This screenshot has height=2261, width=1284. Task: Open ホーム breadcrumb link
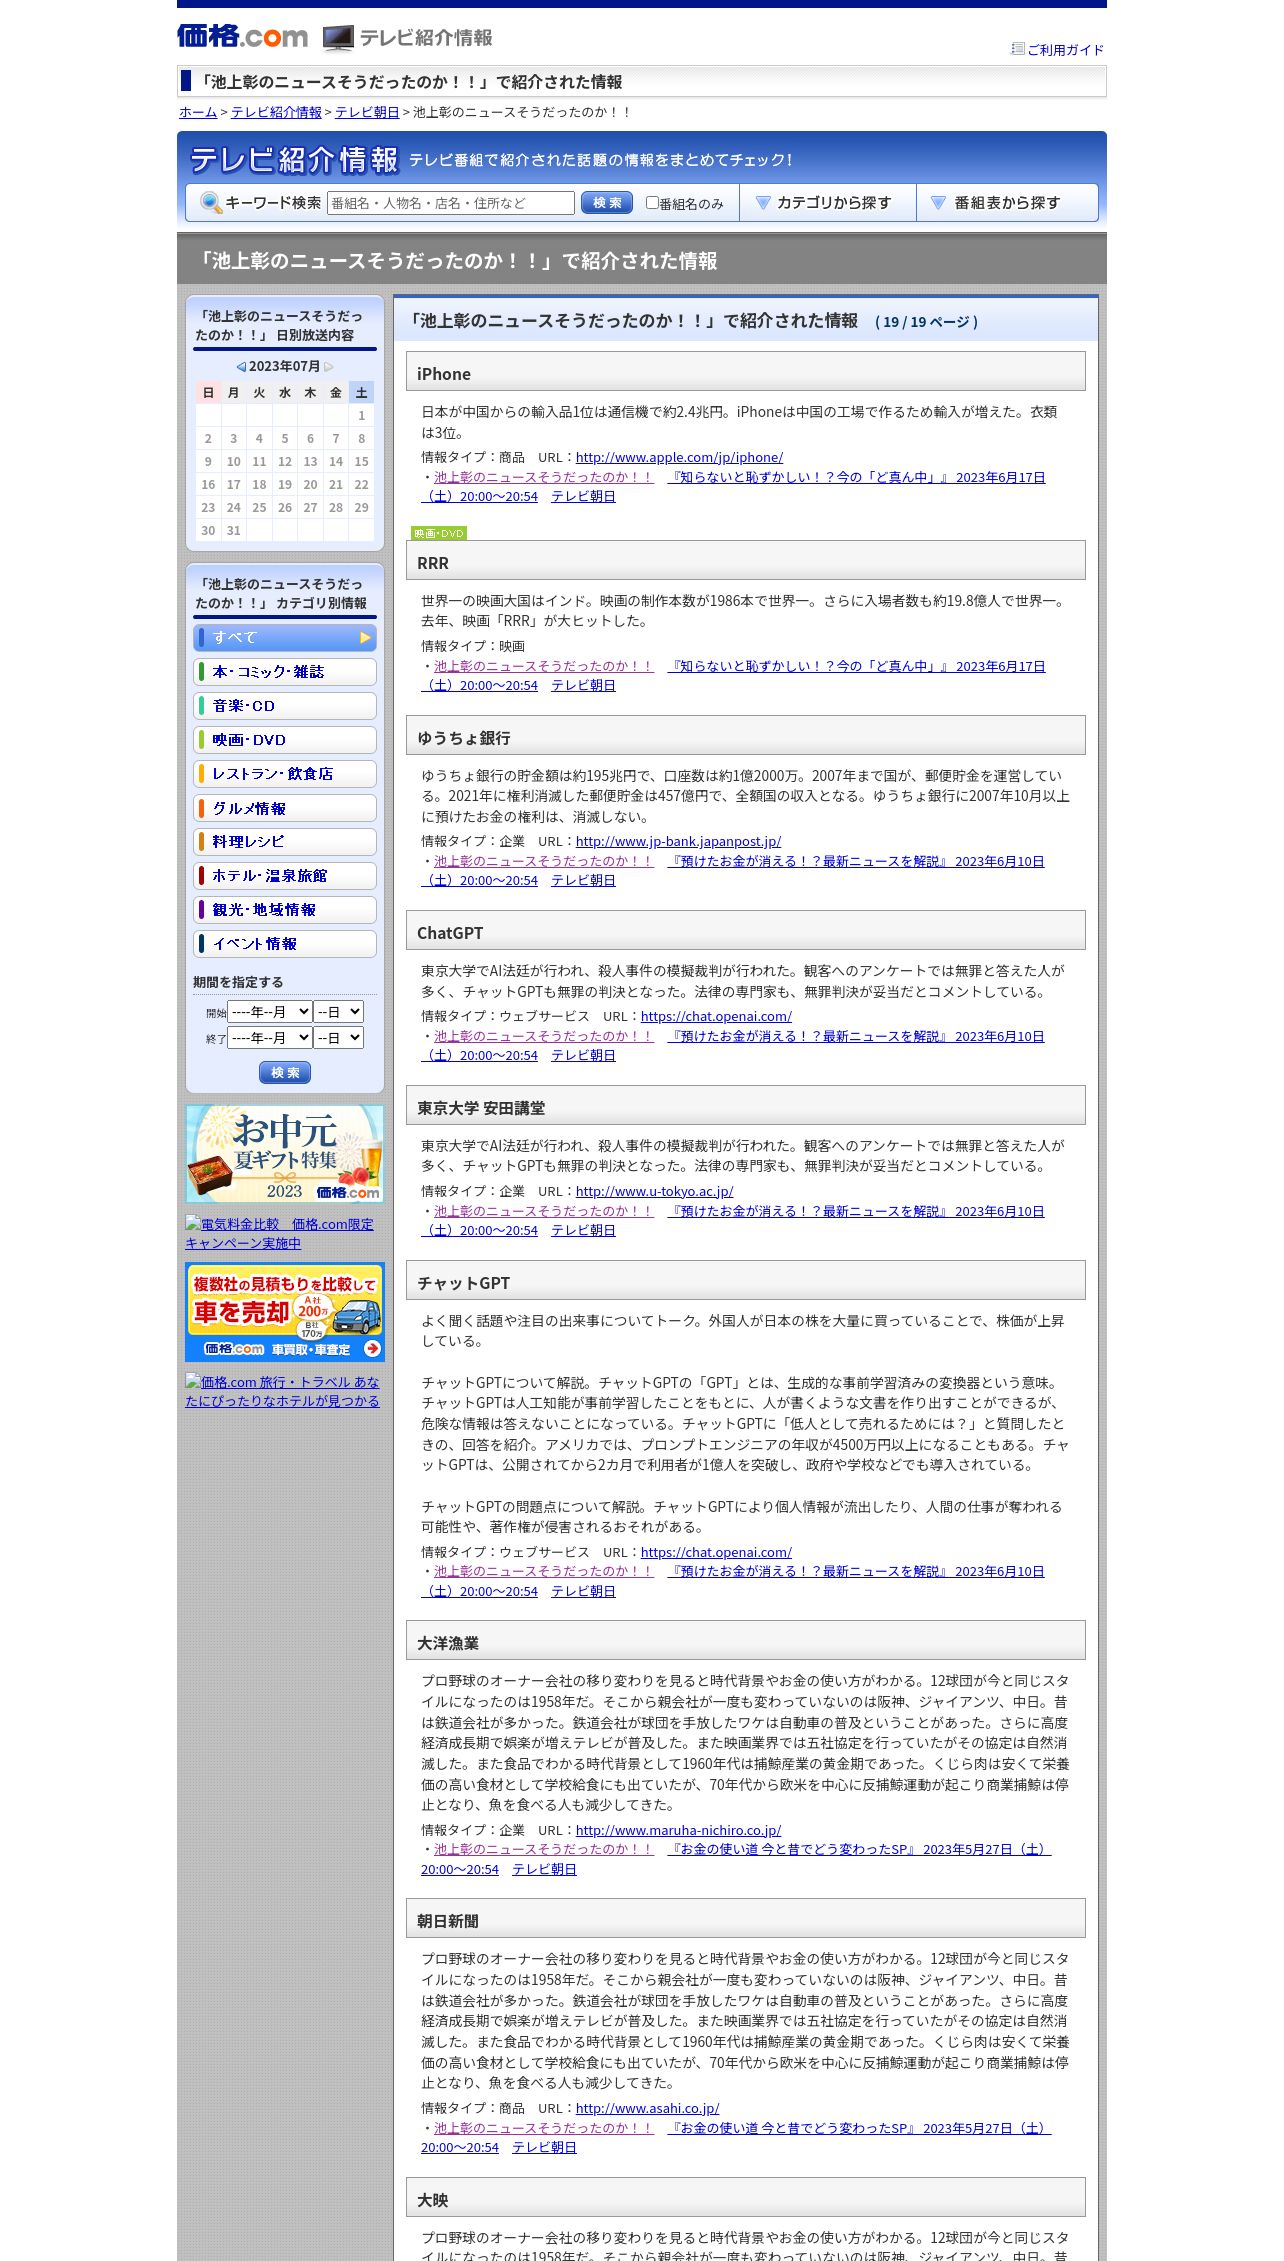click(x=198, y=113)
